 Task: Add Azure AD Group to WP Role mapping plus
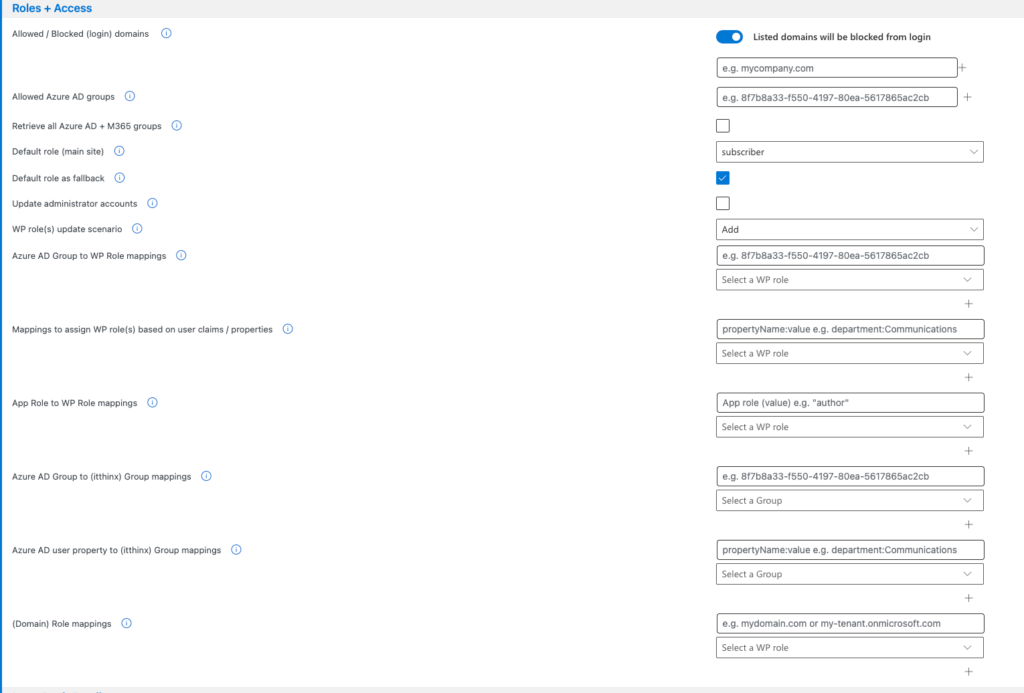(x=968, y=304)
